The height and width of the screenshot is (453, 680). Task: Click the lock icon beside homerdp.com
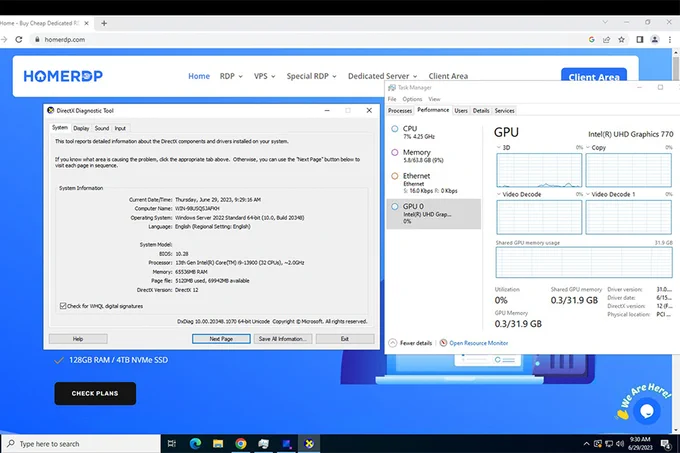pyautogui.click(x=37, y=39)
